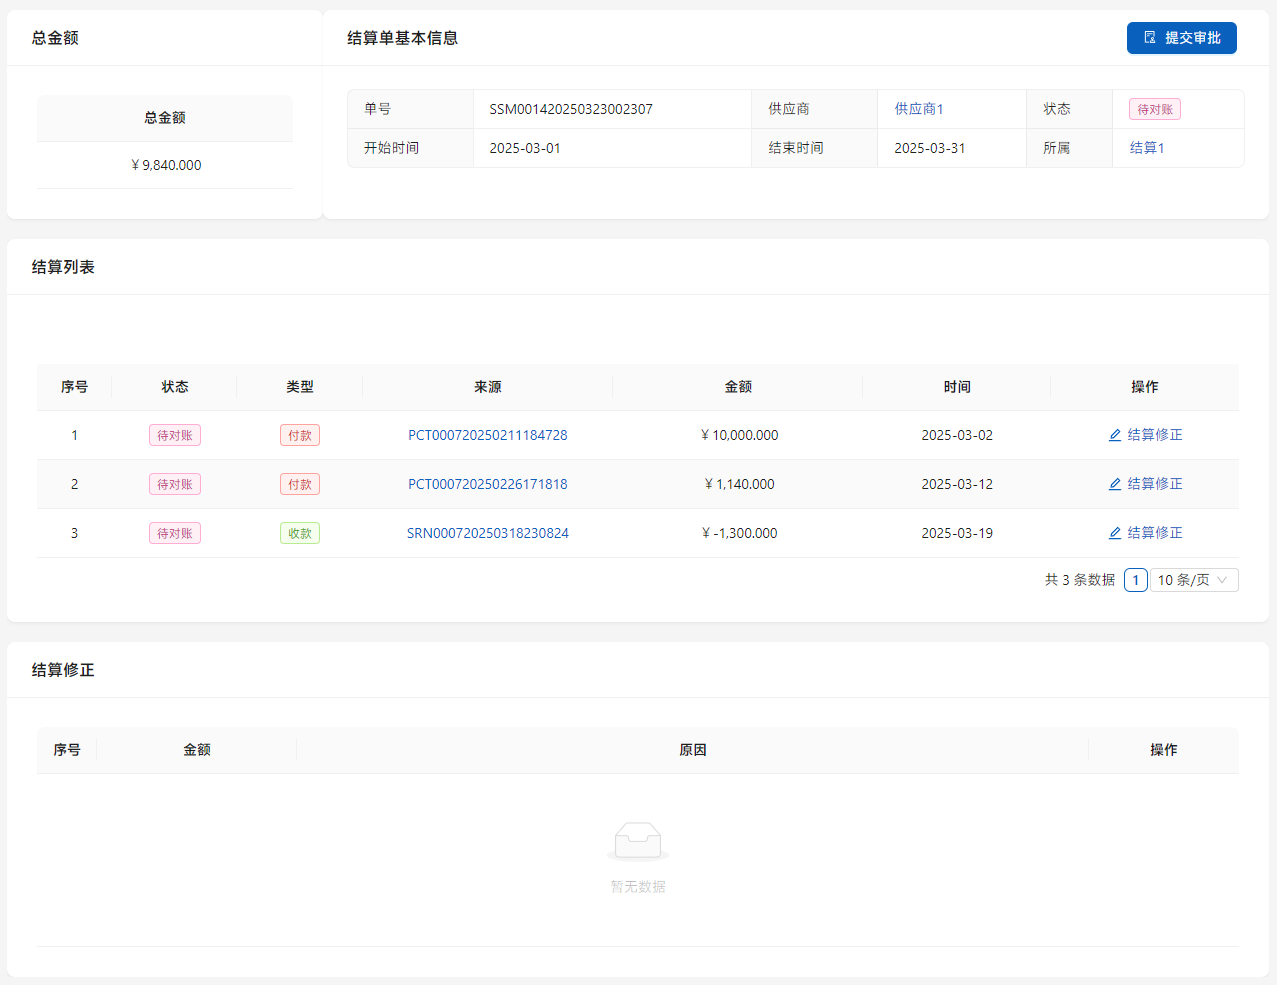Click the green 收款 type tag
Viewport: 1277px width, 985px height.
299,533
